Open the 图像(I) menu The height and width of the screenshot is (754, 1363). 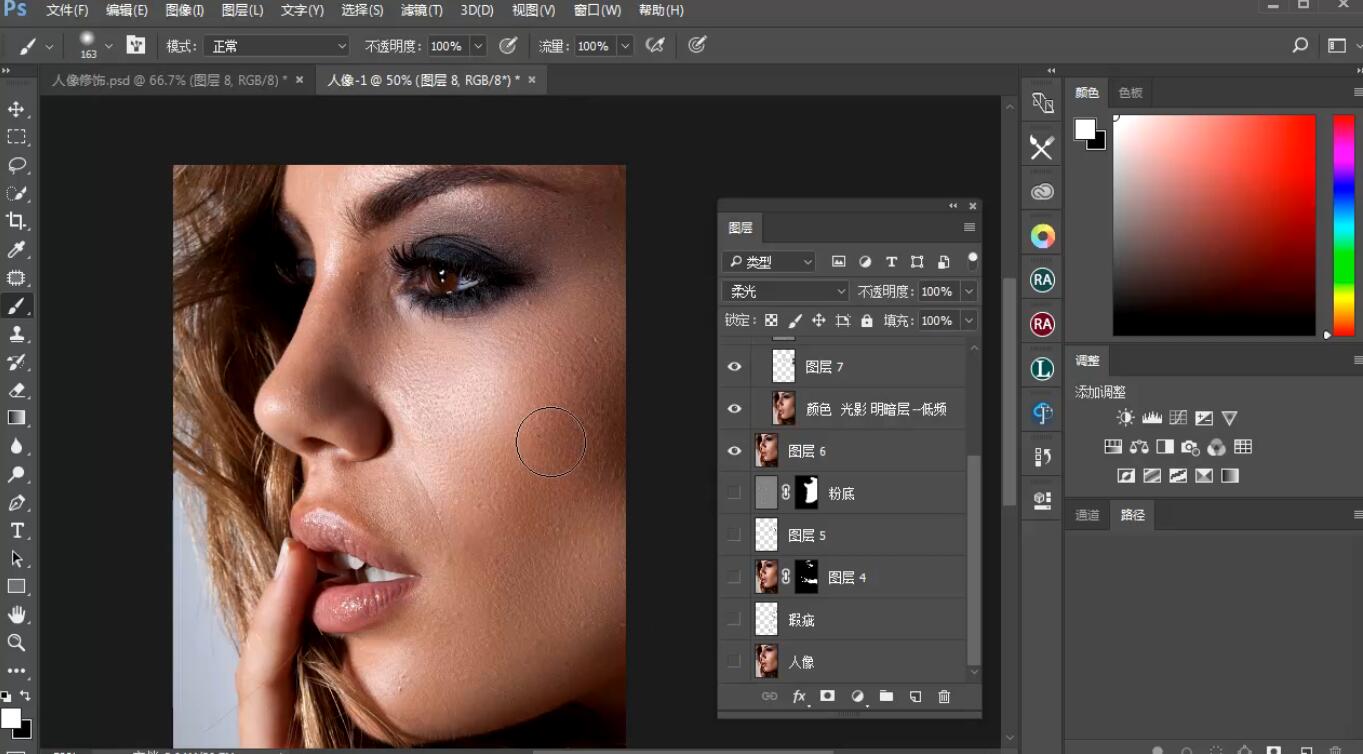184,10
